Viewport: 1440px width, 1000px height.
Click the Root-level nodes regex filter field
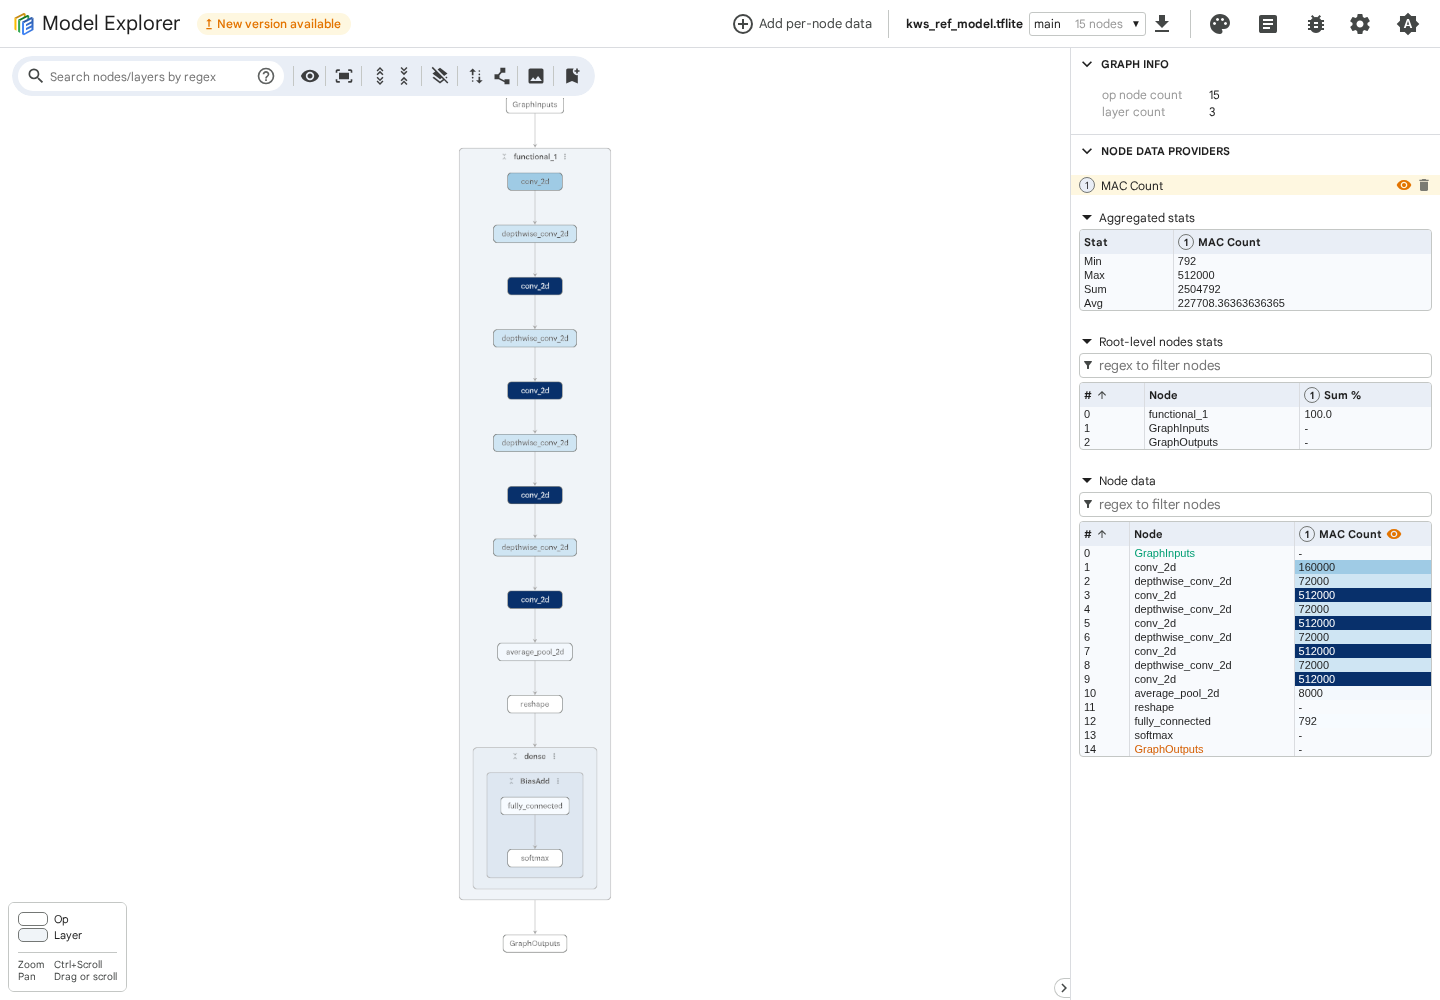click(1255, 366)
